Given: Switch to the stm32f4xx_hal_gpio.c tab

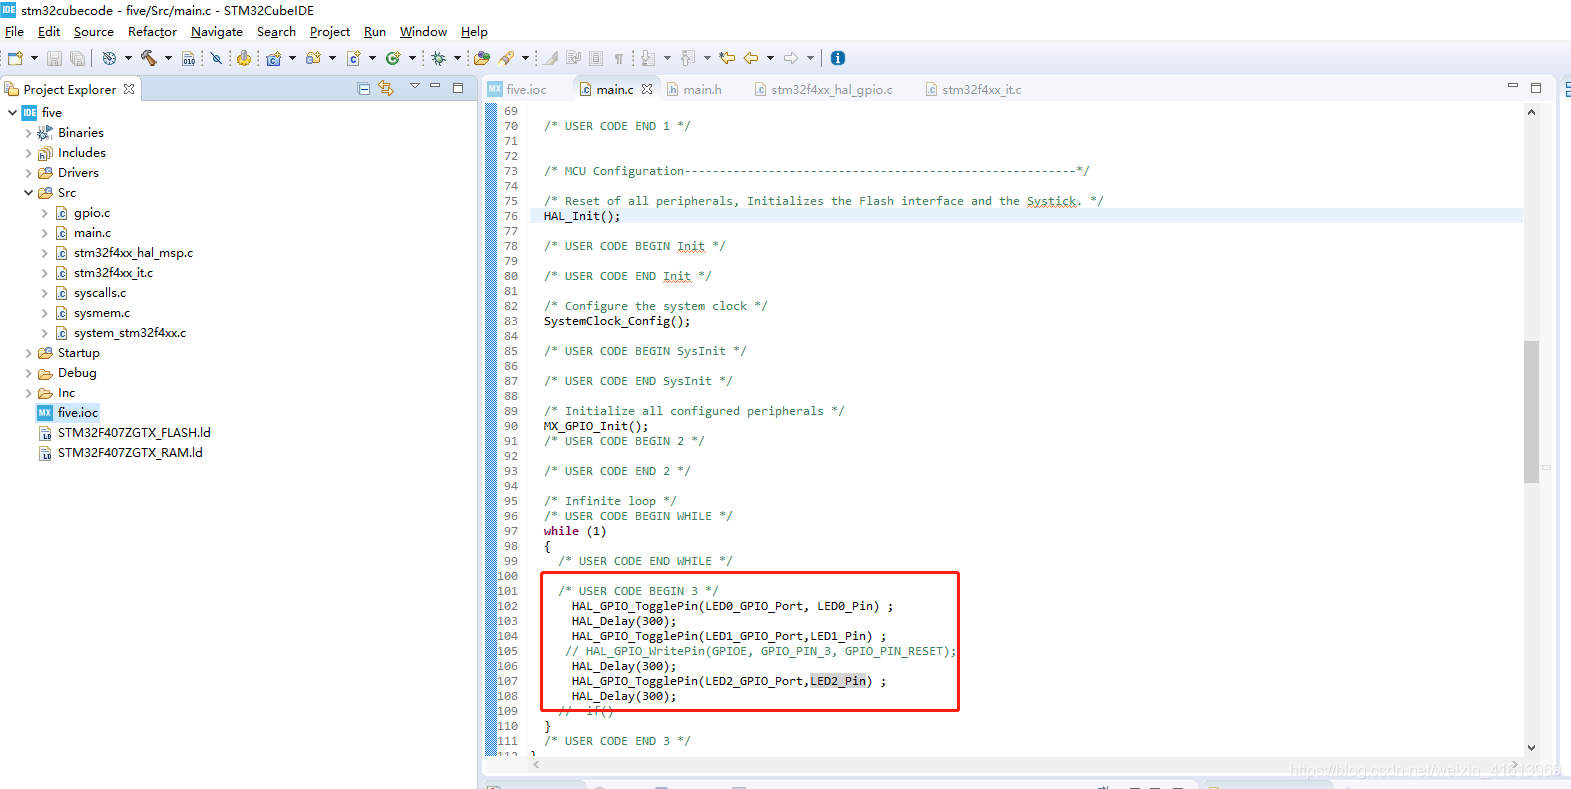Looking at the screenshot, I should coord(823,89).
